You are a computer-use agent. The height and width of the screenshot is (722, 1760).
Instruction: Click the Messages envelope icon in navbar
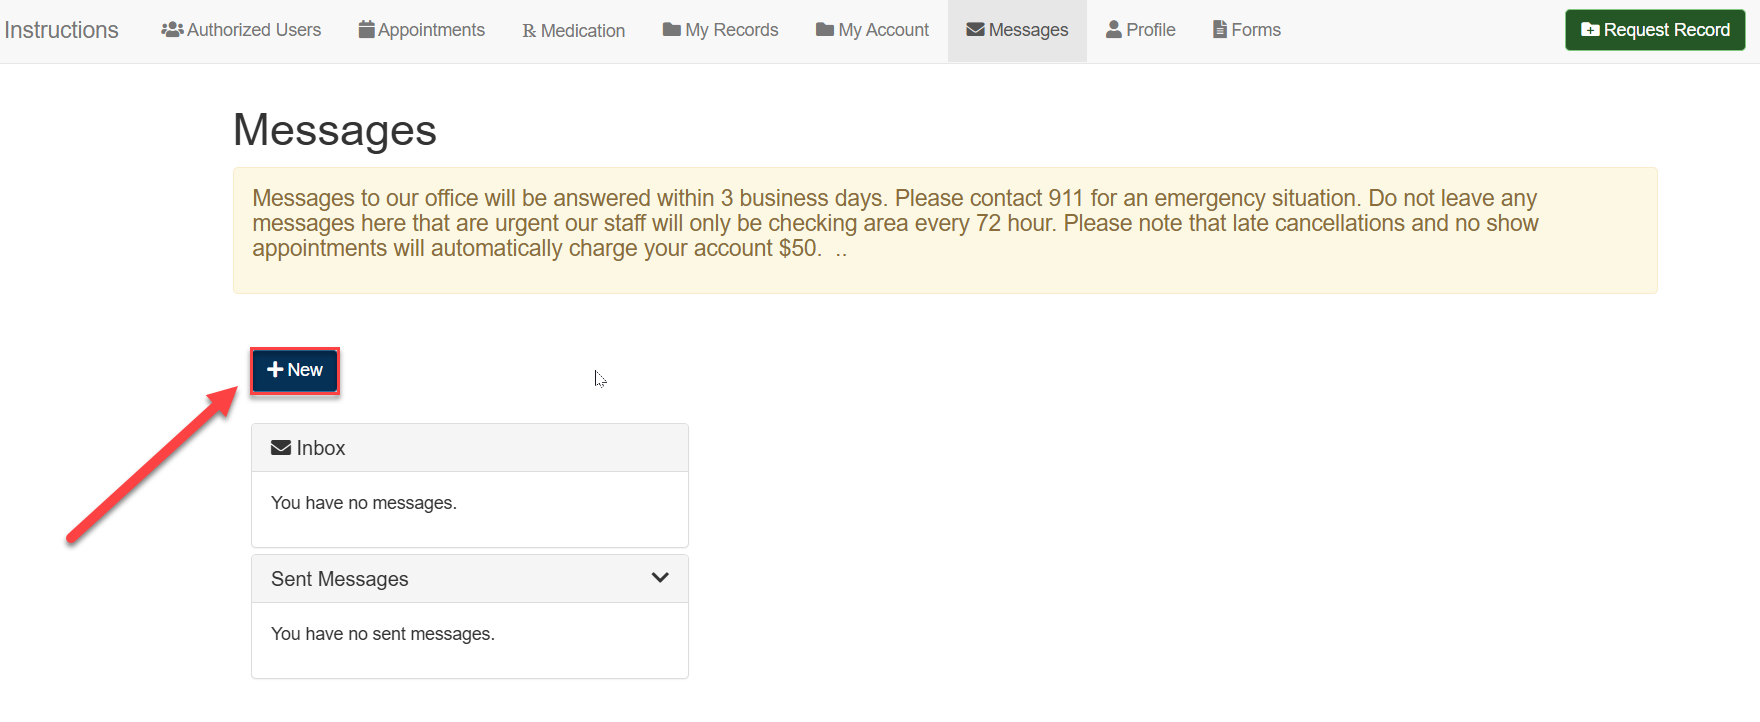click(975, 30)
